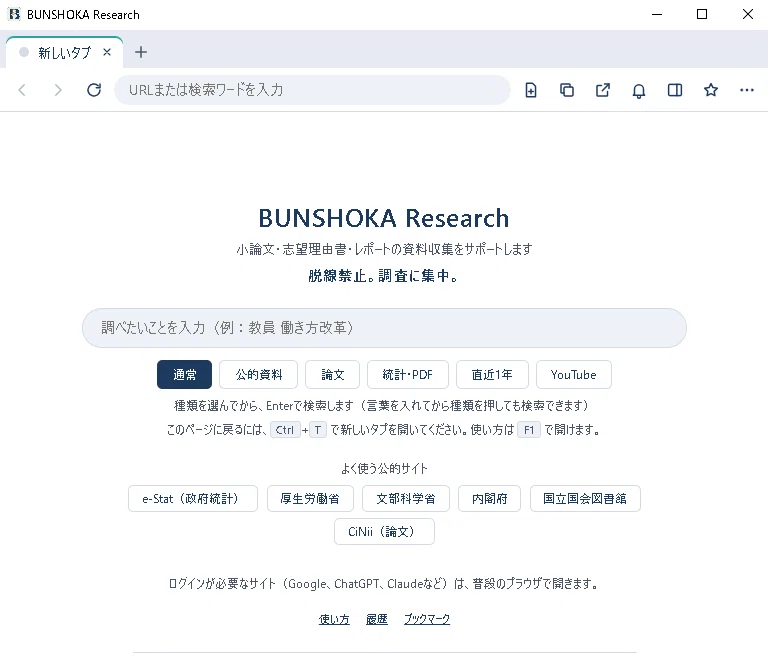Open CiNii（論文）site
Image resolution: width=768 pixels, height=660 pixels.
point(384,531)
